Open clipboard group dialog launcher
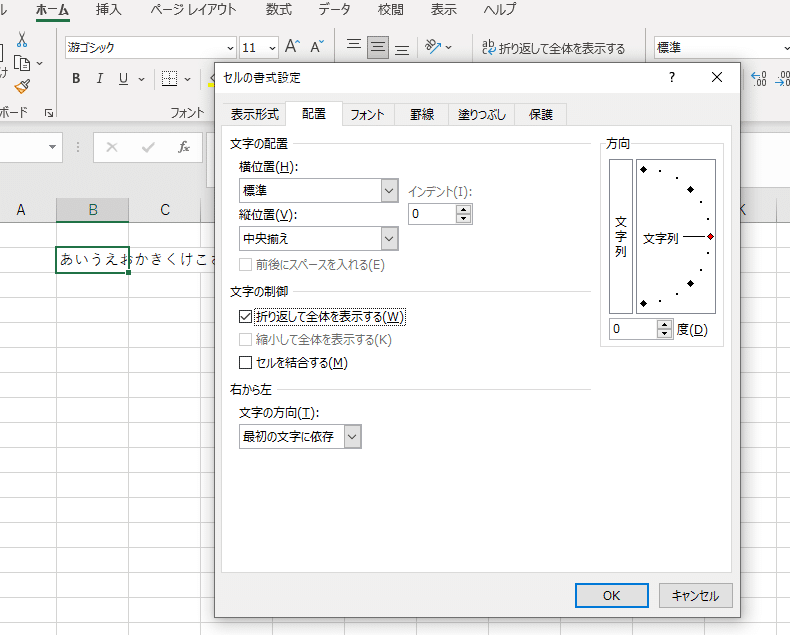This screenshot has width=790, height=635. [x=49, y=113]
